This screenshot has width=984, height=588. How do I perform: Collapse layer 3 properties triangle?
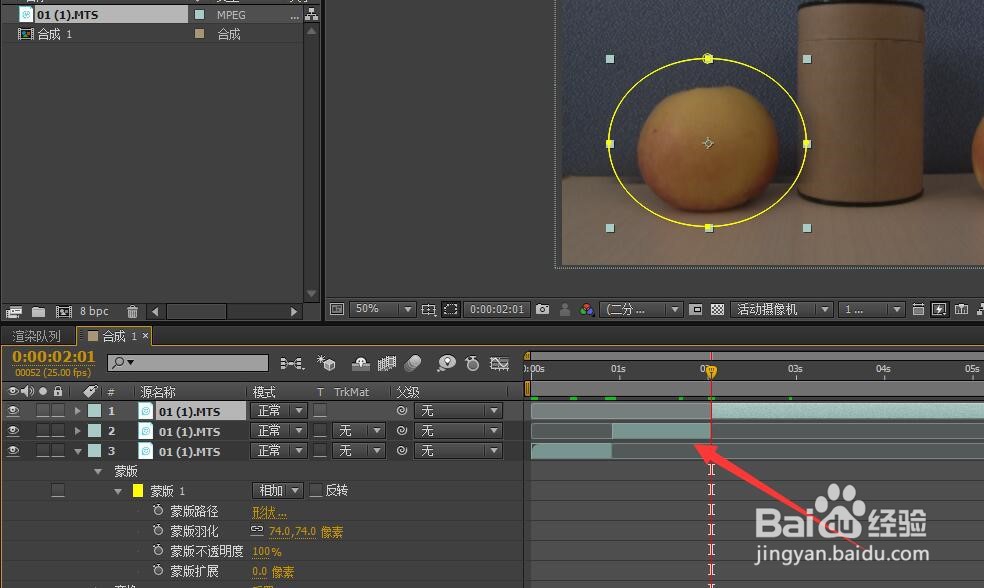tap(78, 451)
